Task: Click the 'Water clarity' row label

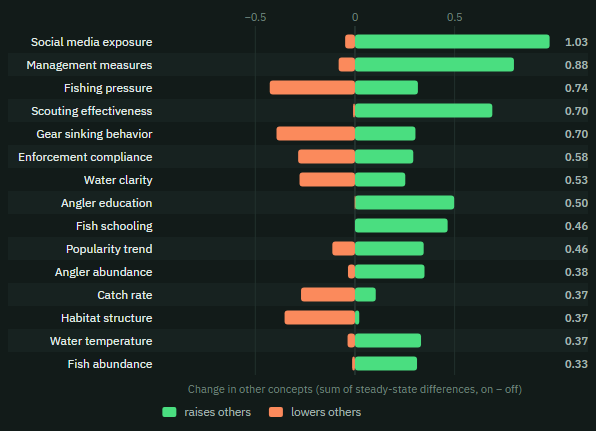Action: [x=118, y=180]
